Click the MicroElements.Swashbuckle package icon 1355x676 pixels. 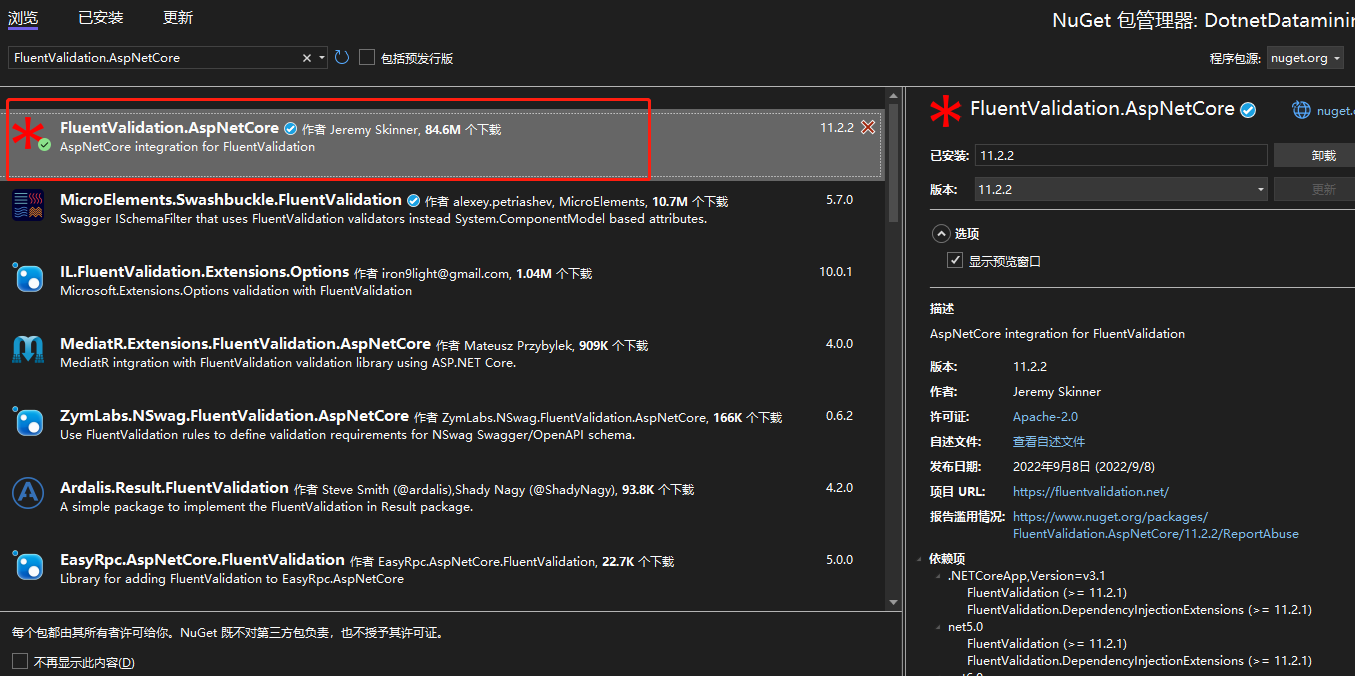pos(28,205)
